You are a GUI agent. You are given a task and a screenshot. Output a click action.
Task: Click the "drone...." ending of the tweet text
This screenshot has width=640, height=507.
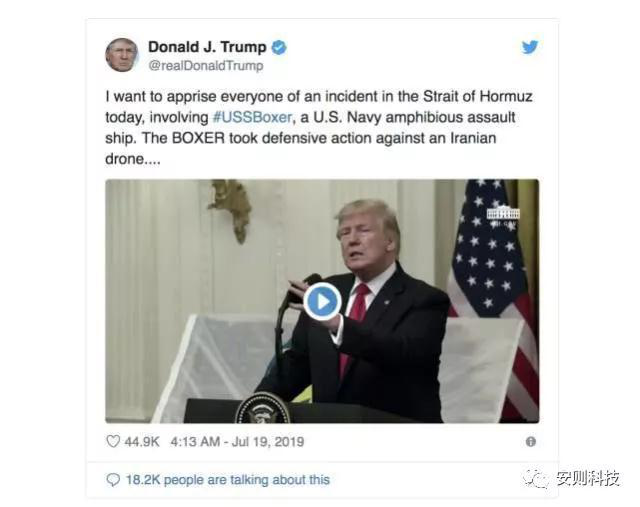(x=133, y=159)
